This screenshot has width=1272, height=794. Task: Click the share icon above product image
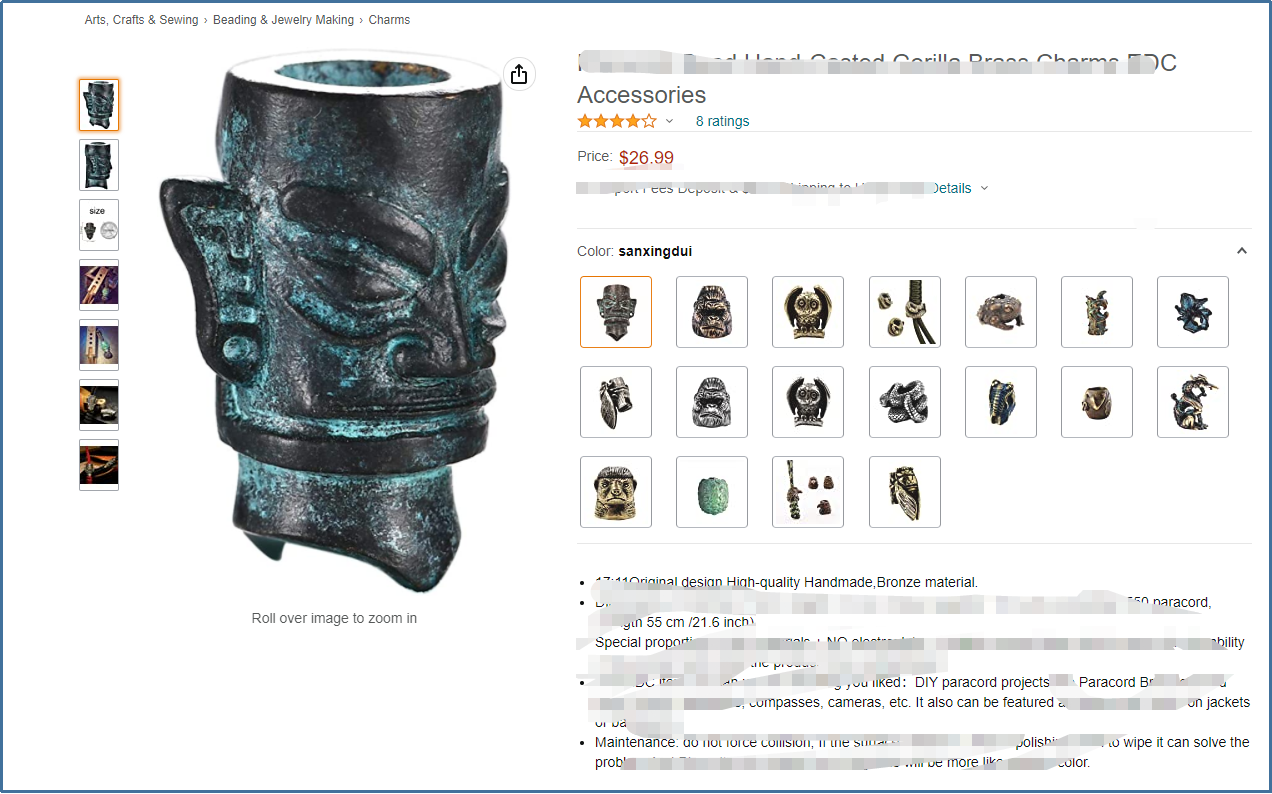click(x=518, y=75)
